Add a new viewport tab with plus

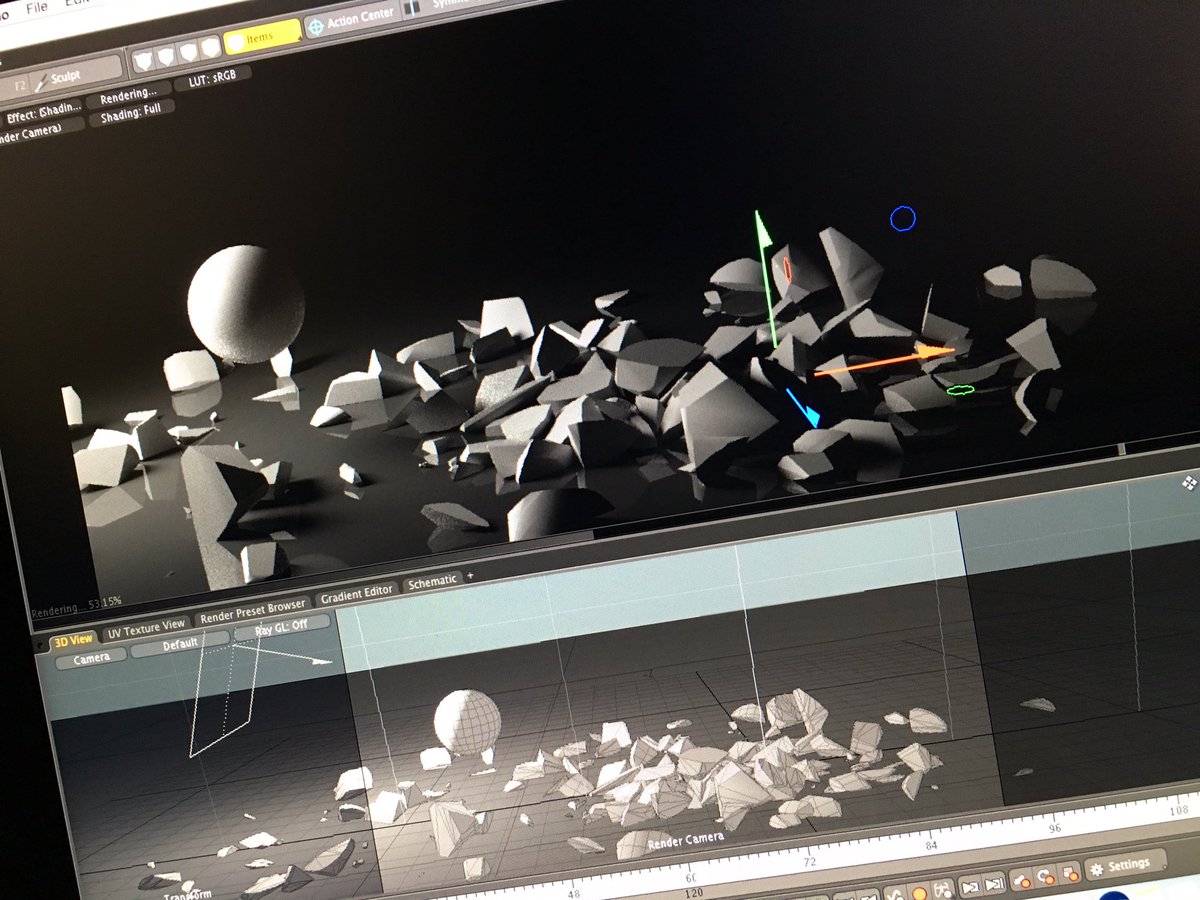pos(470,576)
